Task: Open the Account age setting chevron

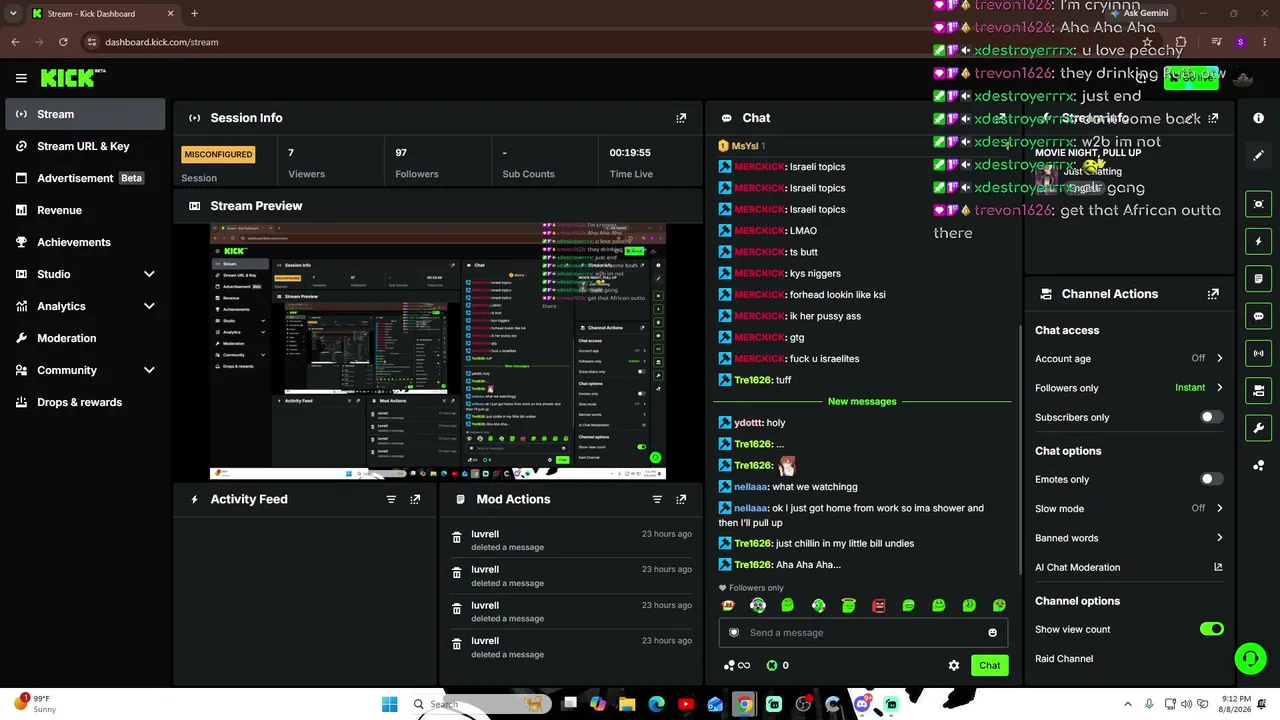Action: (x=1219, y=358)
